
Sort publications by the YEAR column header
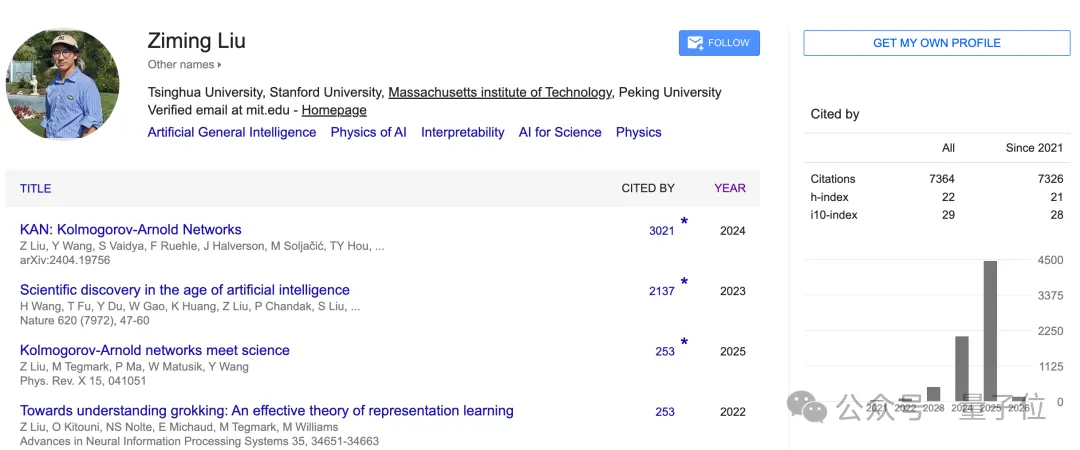point(729,188)
